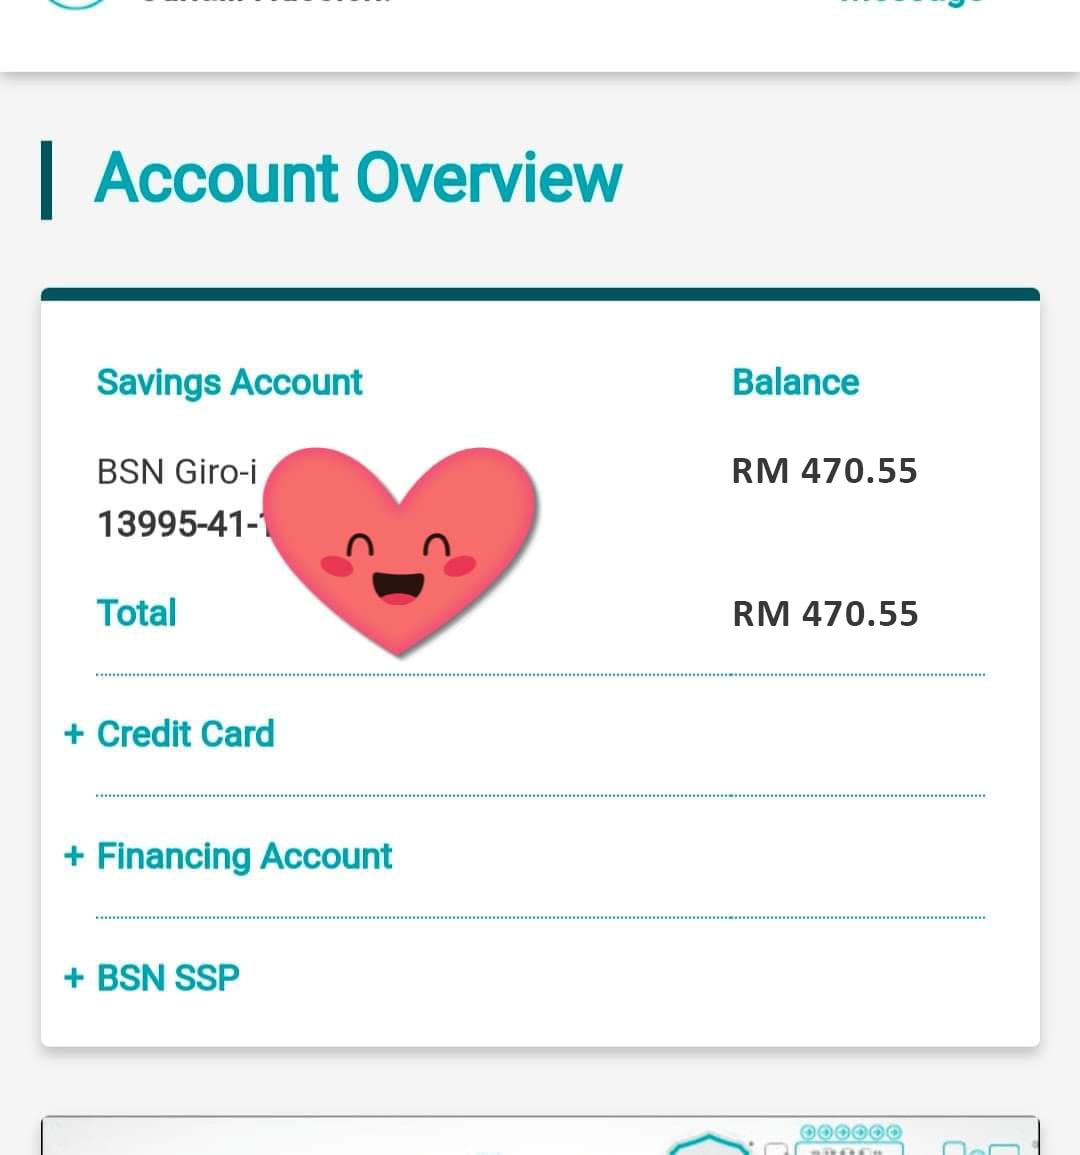Expand the Financing Account plus icon
Screen dimensions: 1080x1155
[74, 856]
